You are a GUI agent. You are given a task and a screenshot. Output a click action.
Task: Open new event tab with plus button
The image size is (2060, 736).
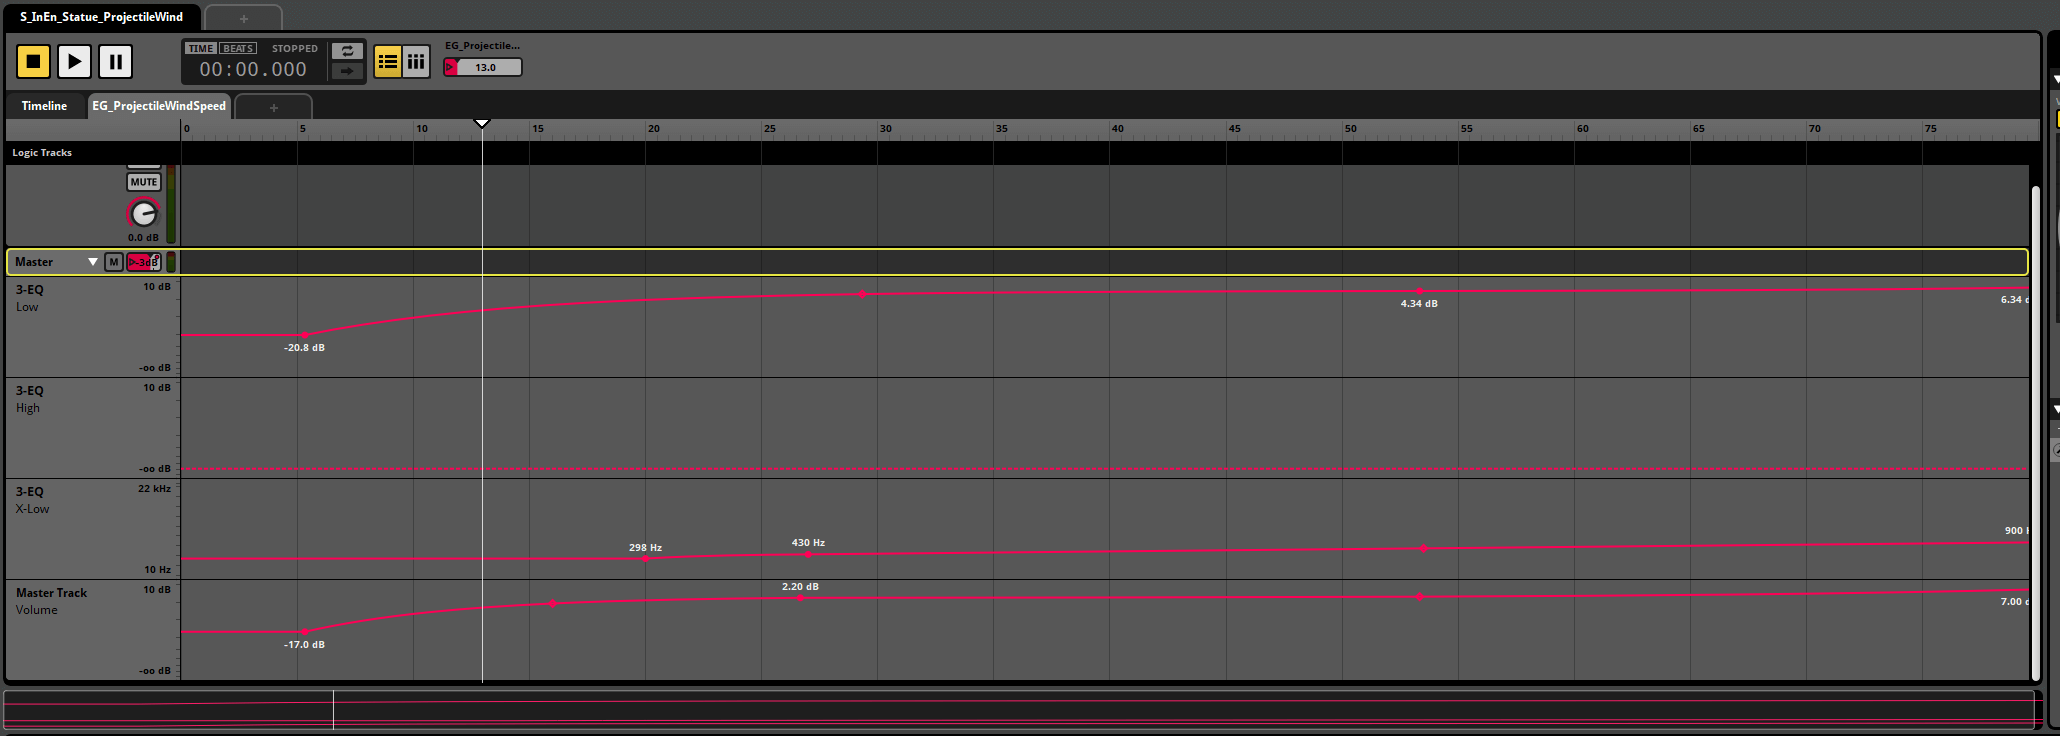(x=243, y=18)
